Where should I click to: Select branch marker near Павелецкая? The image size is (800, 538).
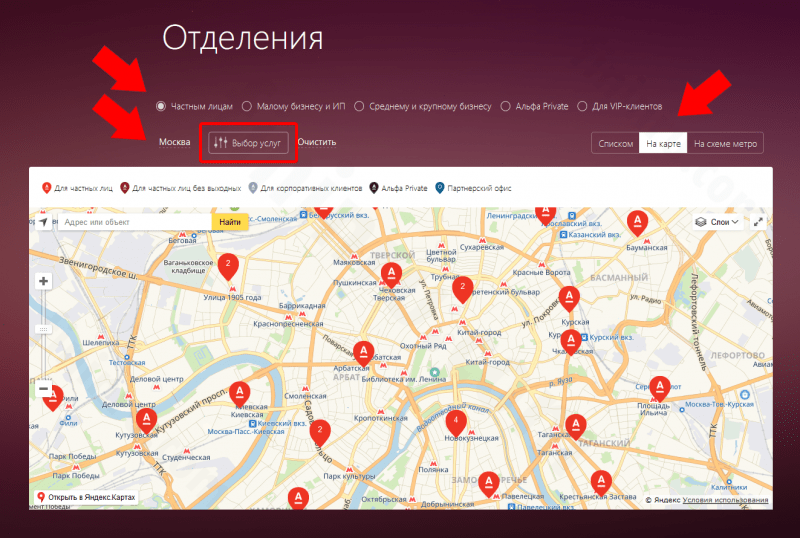point(489,484)
